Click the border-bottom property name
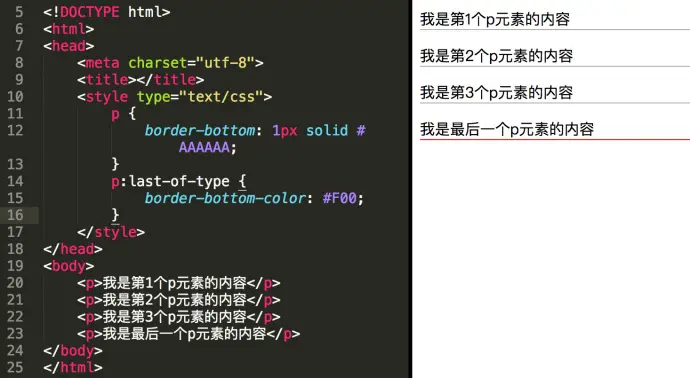 pyautogui.click(x=200, y=131)
